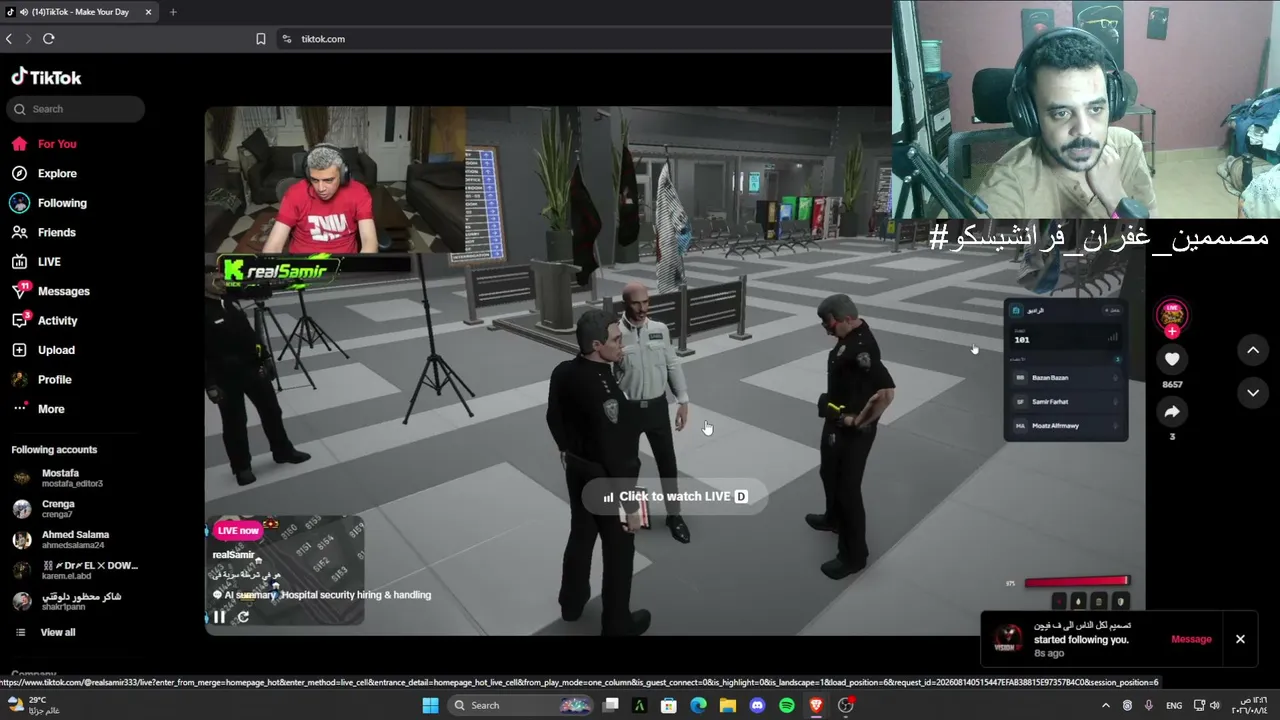
Task: Go to the previous video
Action: [x=1253, y=350]
